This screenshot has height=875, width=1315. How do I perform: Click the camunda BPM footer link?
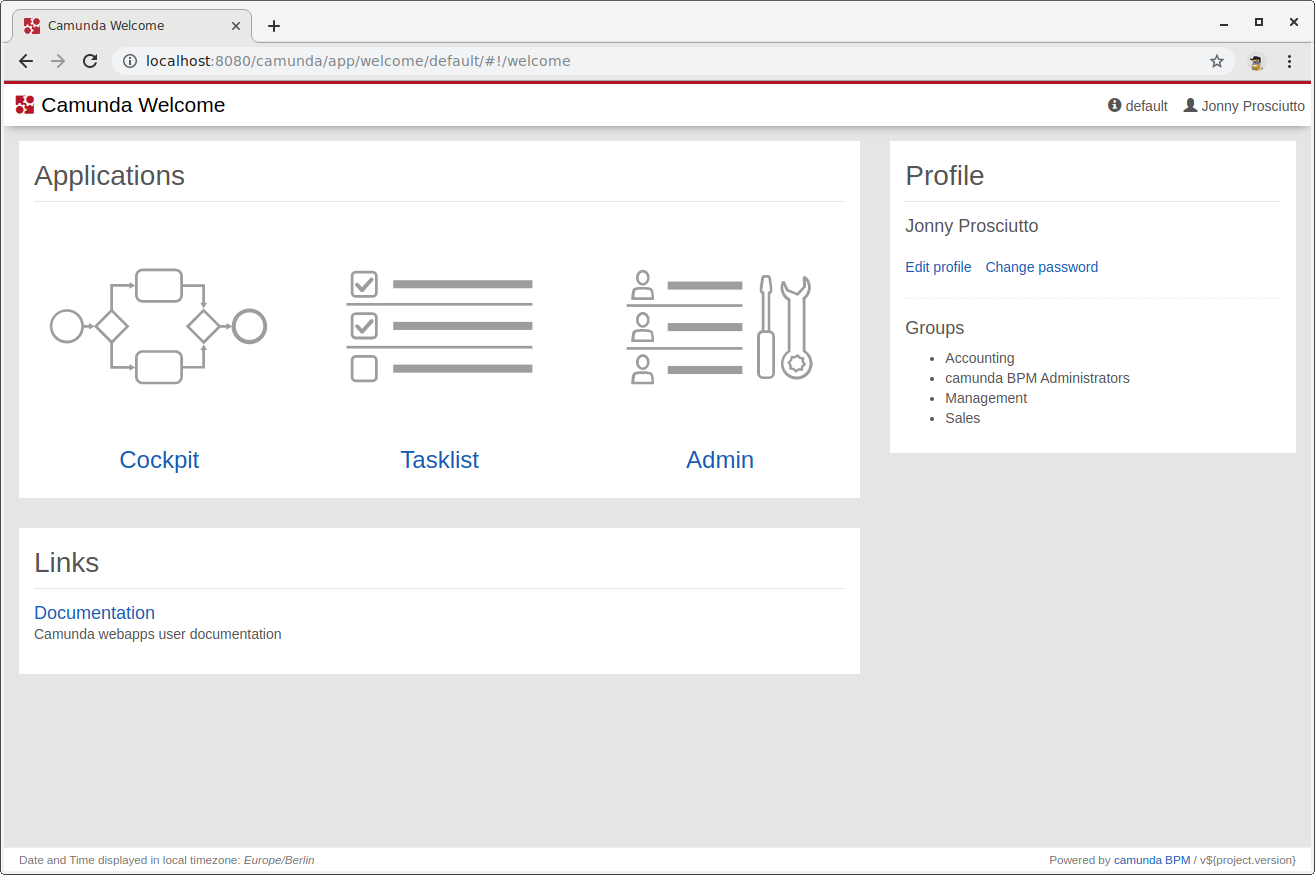pyautogui.click(x=1152, y=860)
